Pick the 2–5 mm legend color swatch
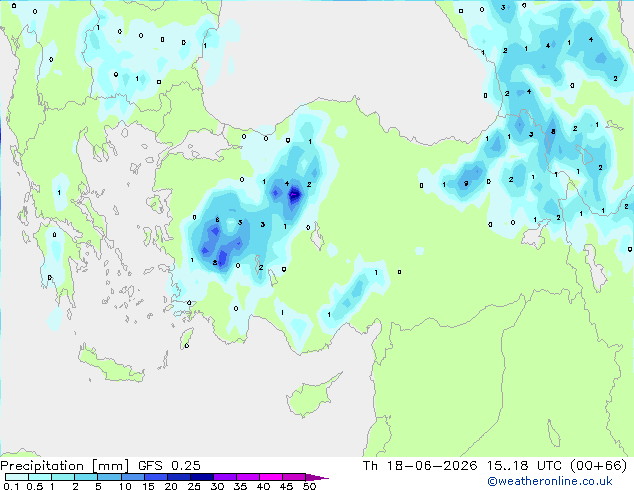The image size is (634, 490). pos(86,477)
